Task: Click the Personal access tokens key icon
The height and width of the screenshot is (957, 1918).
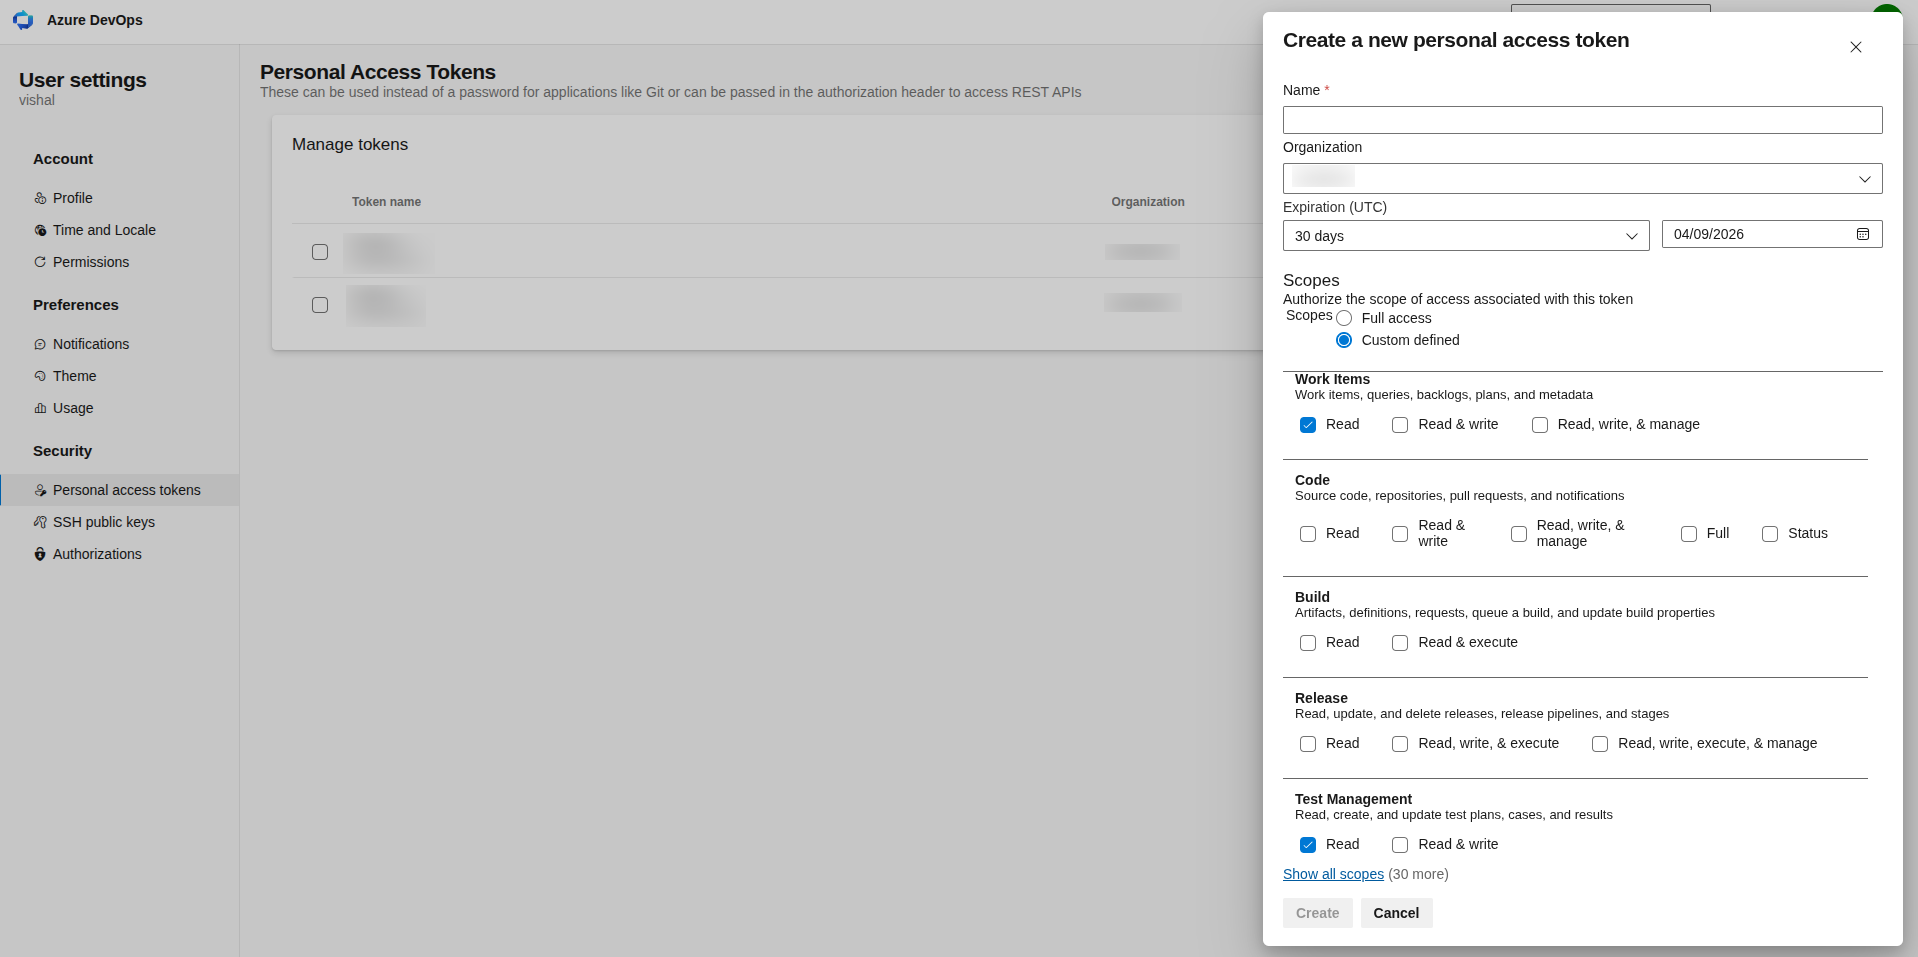Action: coord(40,490)
